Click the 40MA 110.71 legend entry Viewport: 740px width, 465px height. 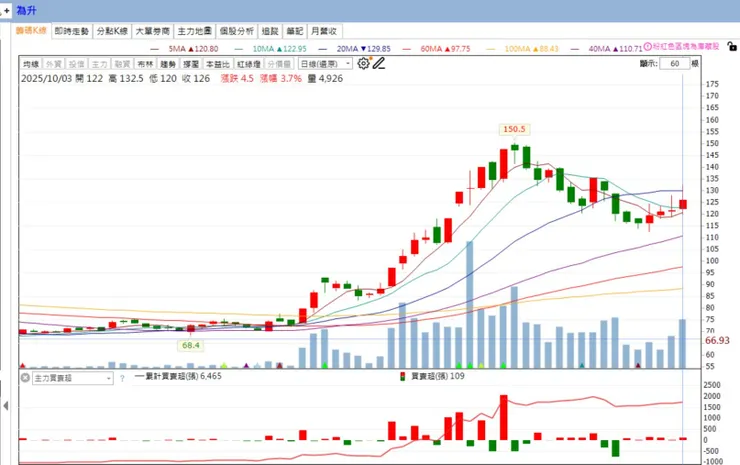(x=606, y=49)
